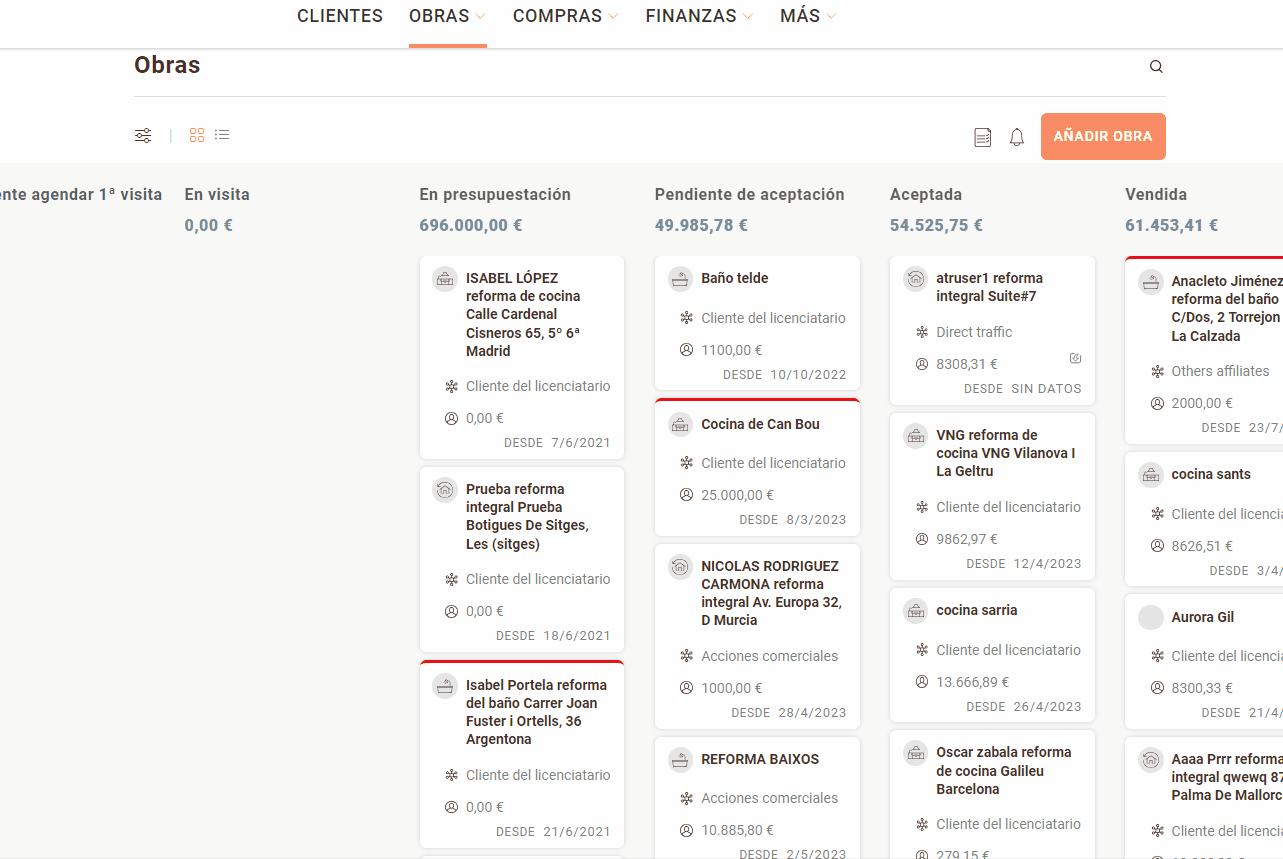Expand the COMPRAS dropdown menu
Screen dimensions: 1283x859
[565, 16]
